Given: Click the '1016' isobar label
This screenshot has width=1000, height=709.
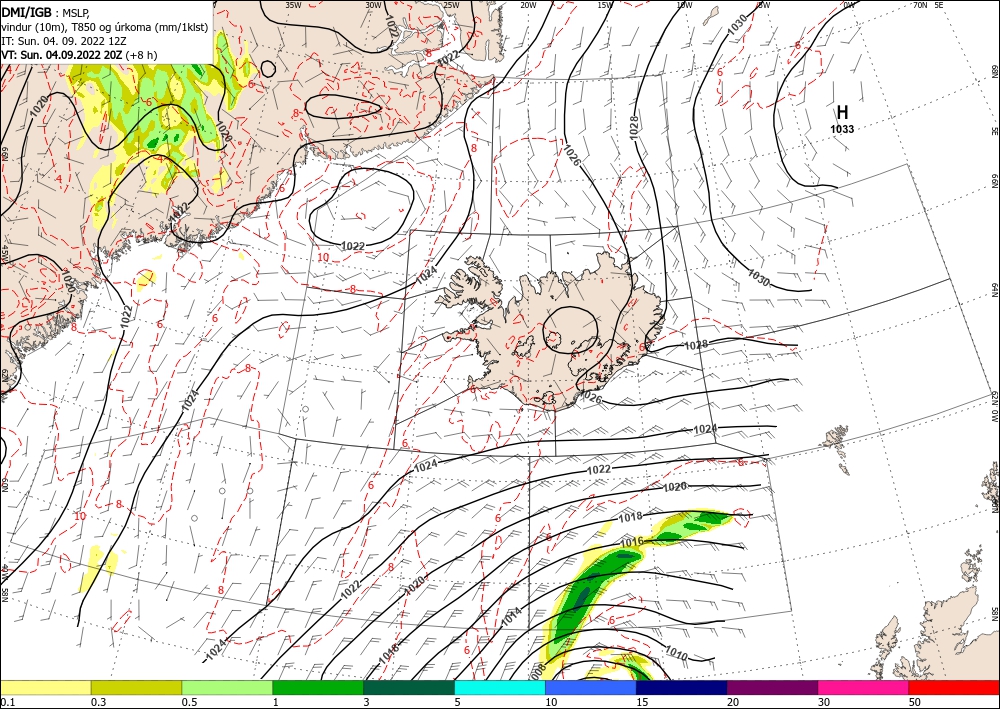Looking at the screenshot, I should 632,542.
